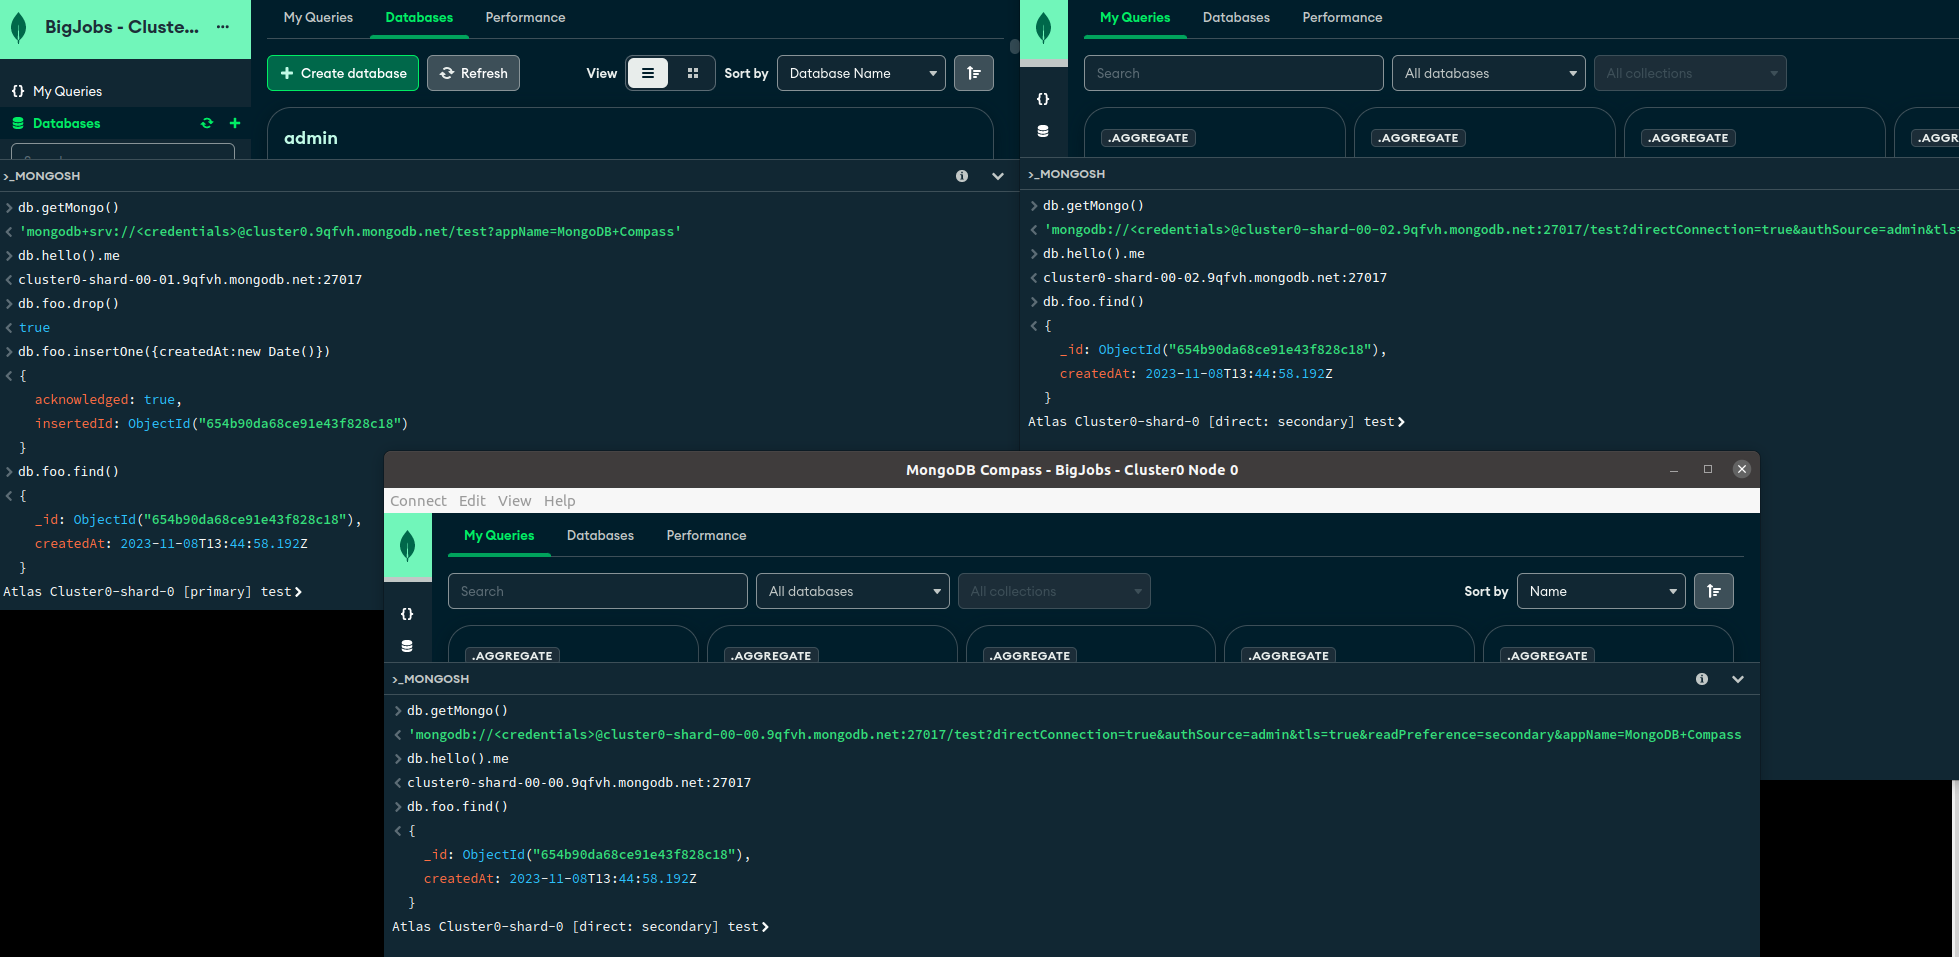Open the three-dots menu next to BigJobs title
The height and width of the screenshot is (957, 1959).
(222, 27)
